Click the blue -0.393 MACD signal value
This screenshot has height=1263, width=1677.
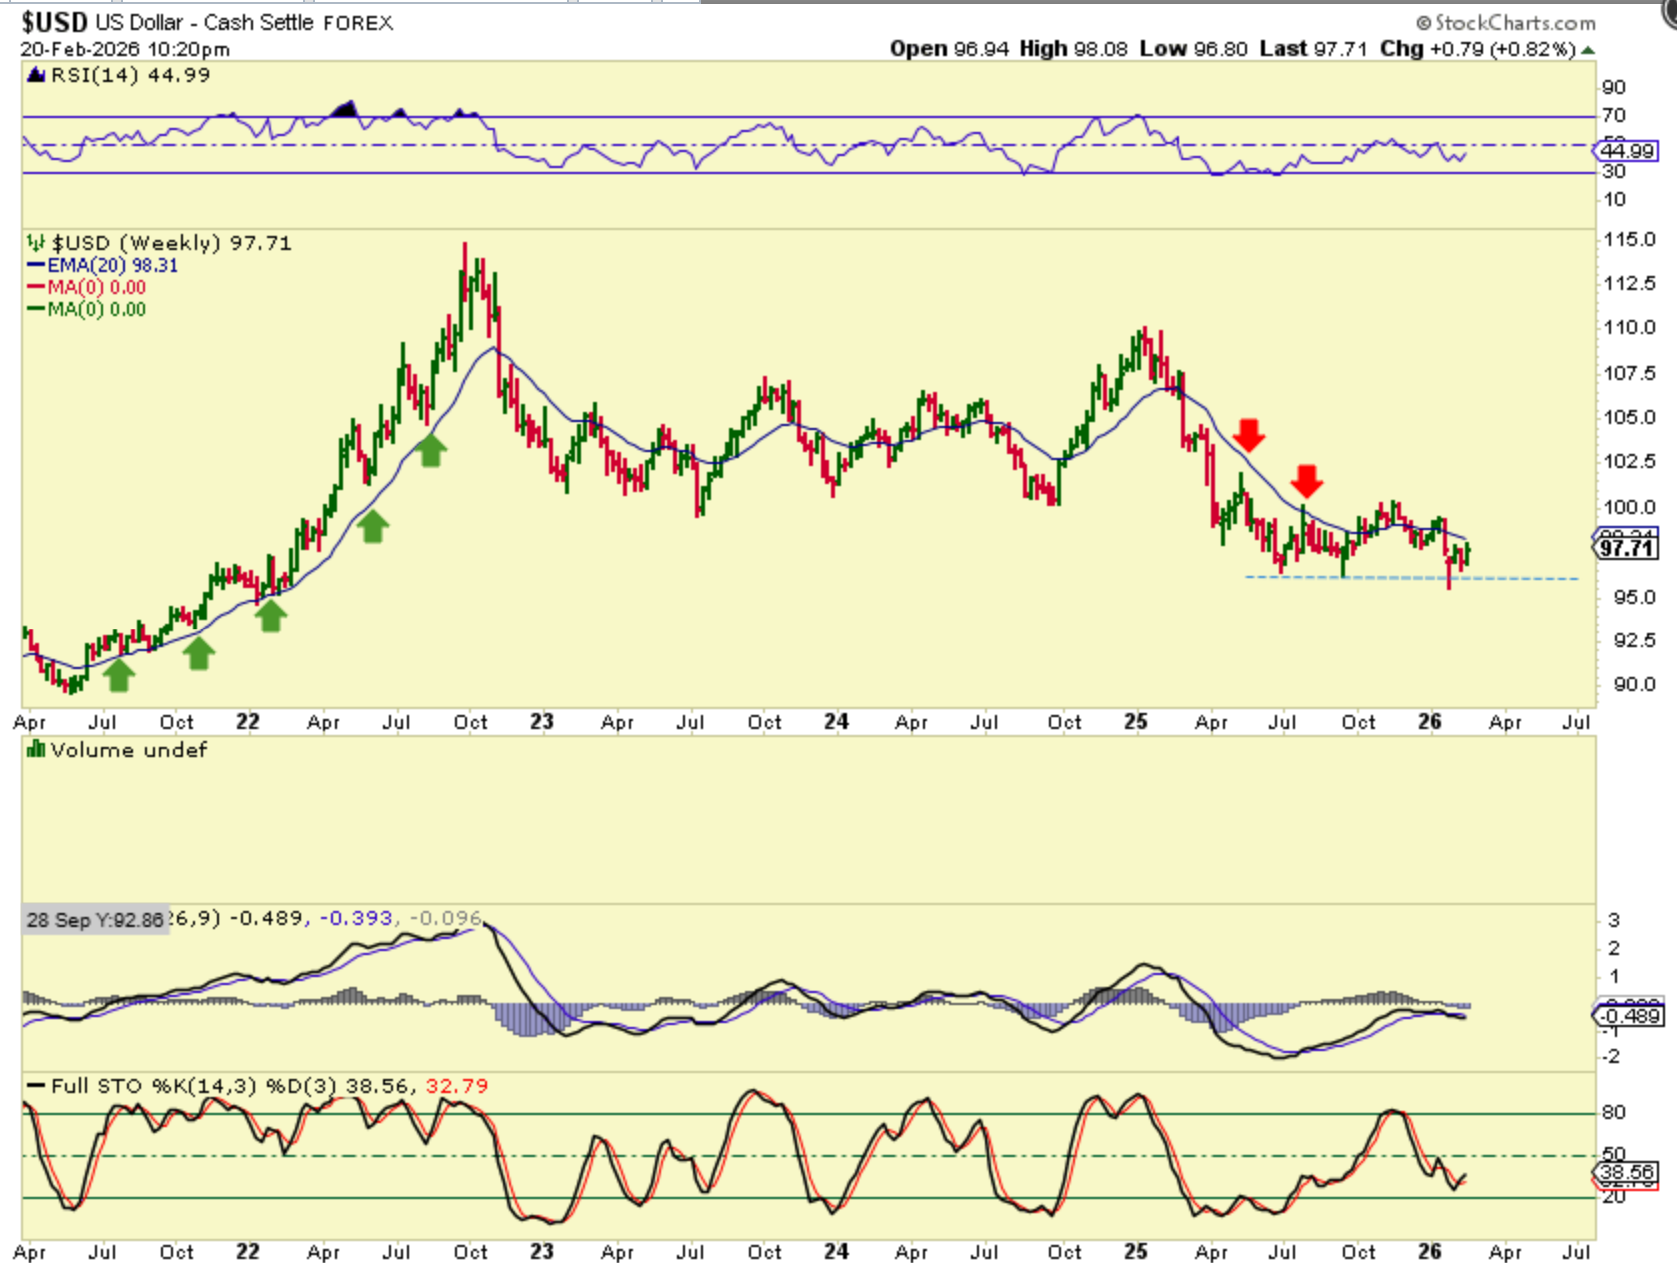357,917
